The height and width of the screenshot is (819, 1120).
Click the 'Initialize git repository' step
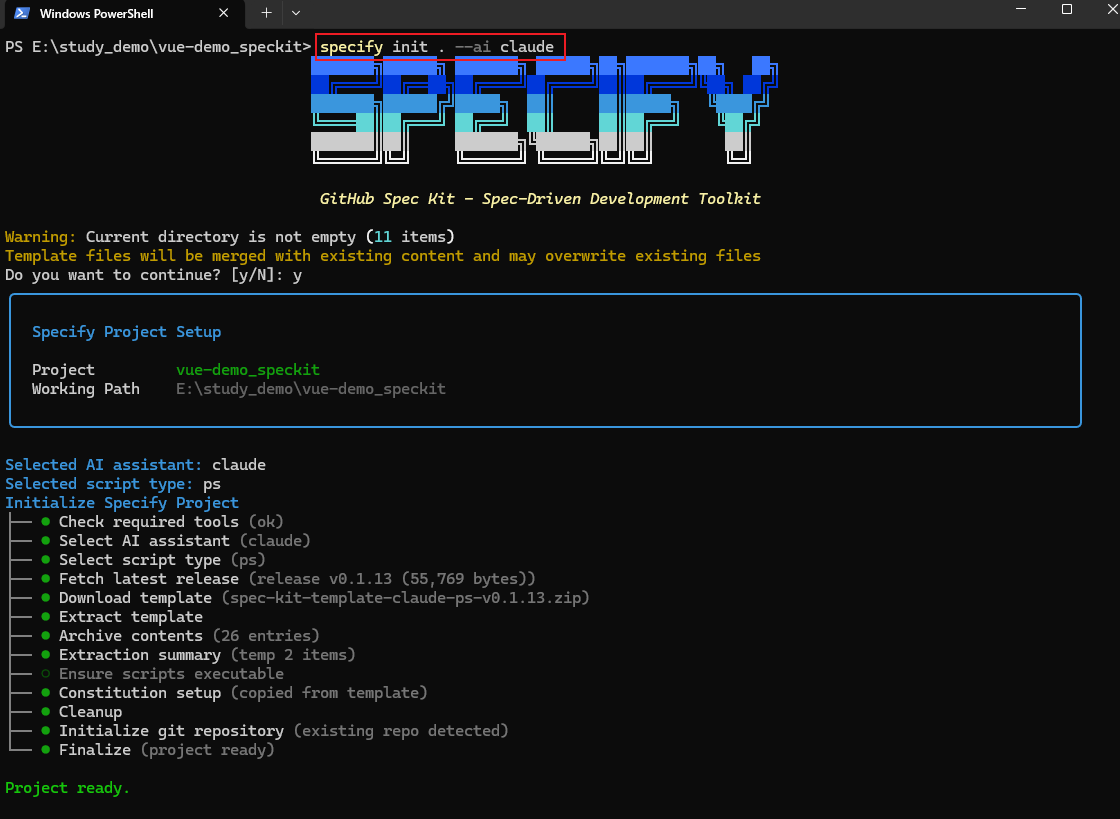(275, 730)
